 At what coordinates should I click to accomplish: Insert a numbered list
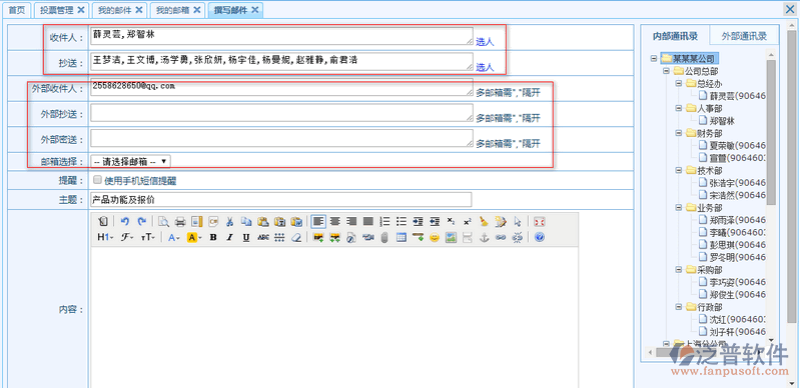coord(385,222)
